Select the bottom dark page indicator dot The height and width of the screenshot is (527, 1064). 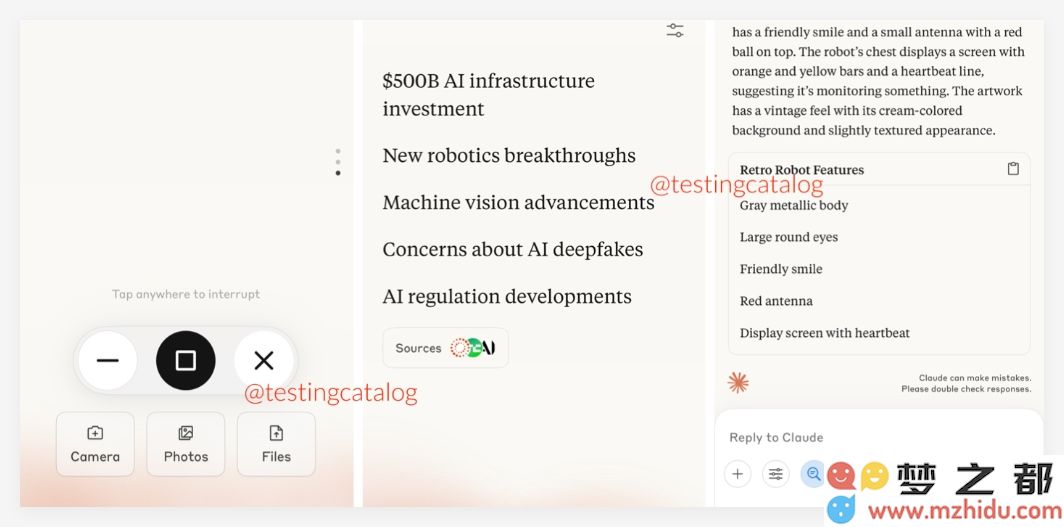pyautogui.click(x=338, y=173)
